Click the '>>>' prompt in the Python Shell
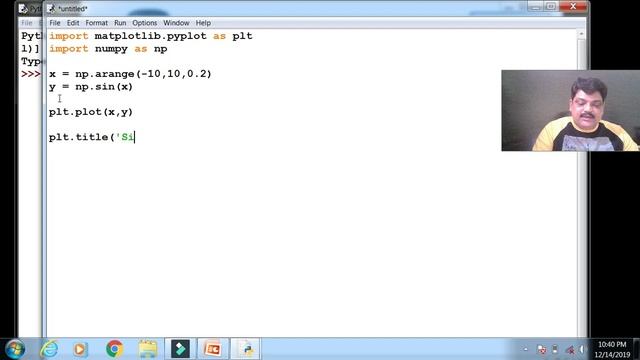The image size is (640, 360). click(31, 74)
